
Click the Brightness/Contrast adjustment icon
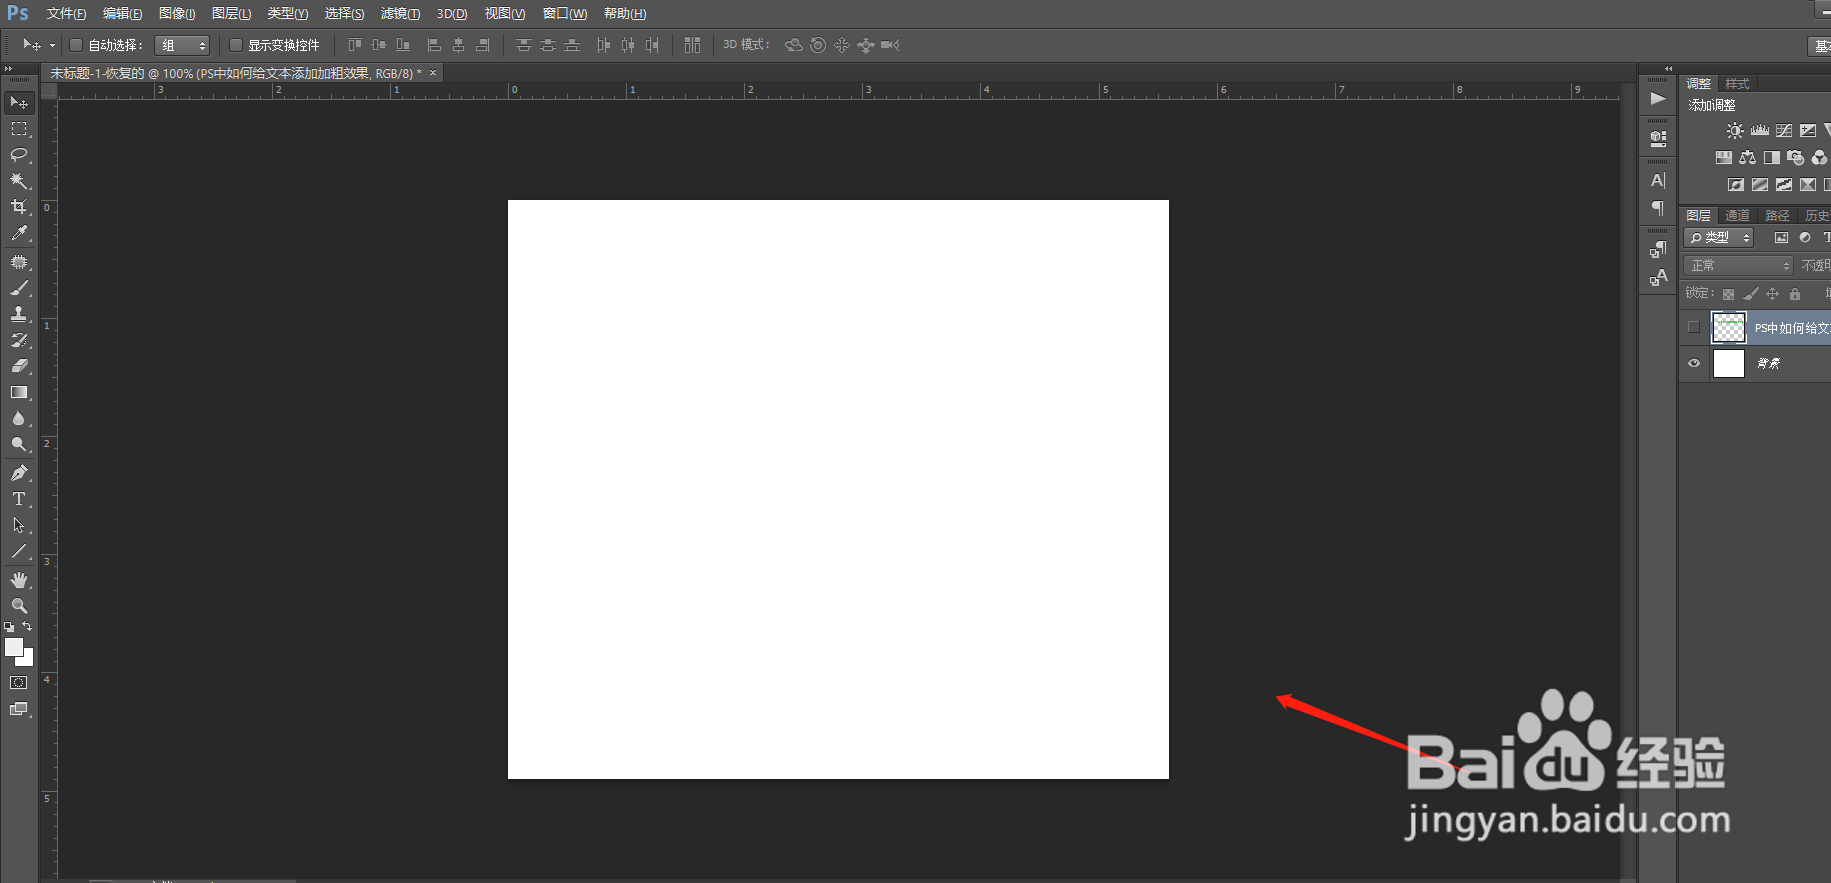pos(1735,131)
